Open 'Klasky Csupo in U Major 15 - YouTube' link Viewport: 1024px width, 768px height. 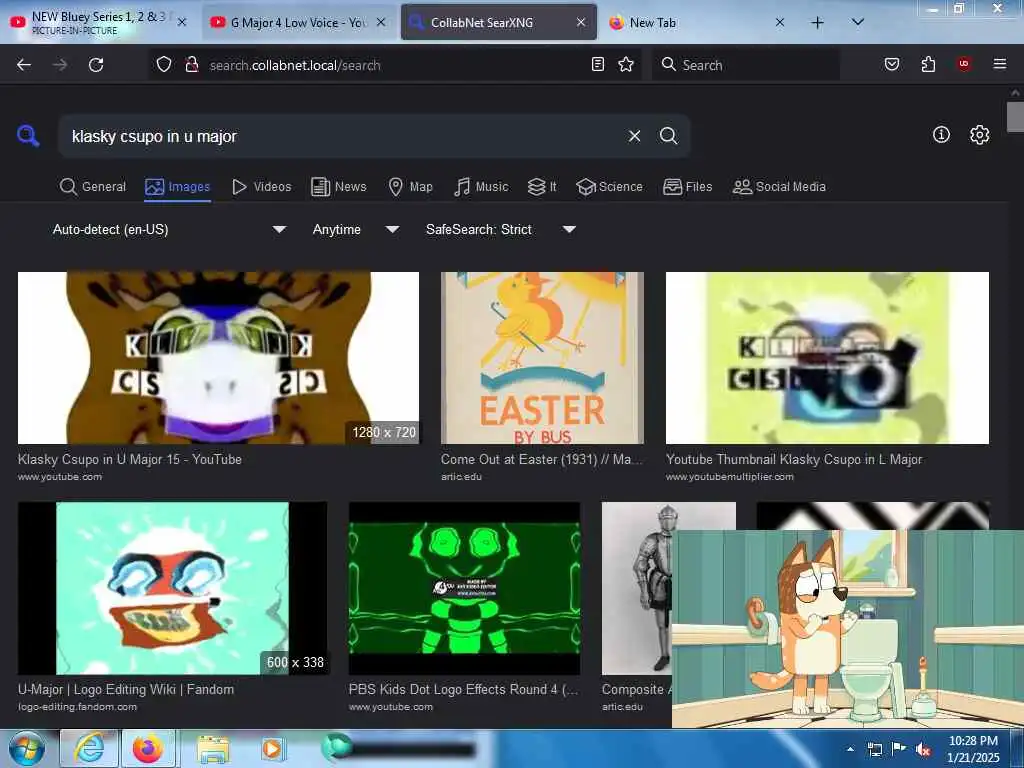click(x=129, y=459)
